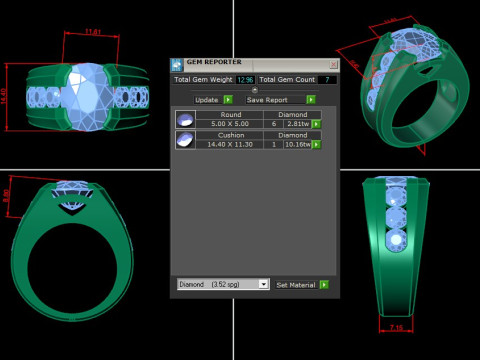The height and width of the screenshot is (360, 480).
Task: Click the quantity 6 cell in Round row
Action: click(274, 124)
